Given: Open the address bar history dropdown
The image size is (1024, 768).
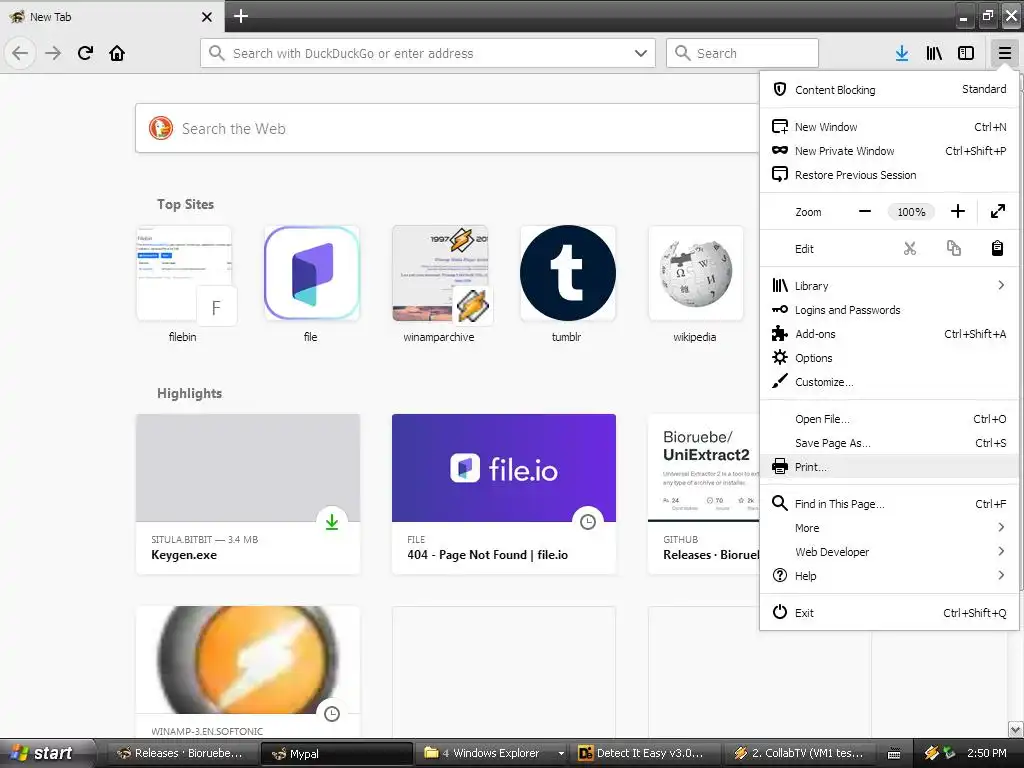Looking at the screenshot, I should click(x=641, y=53).
